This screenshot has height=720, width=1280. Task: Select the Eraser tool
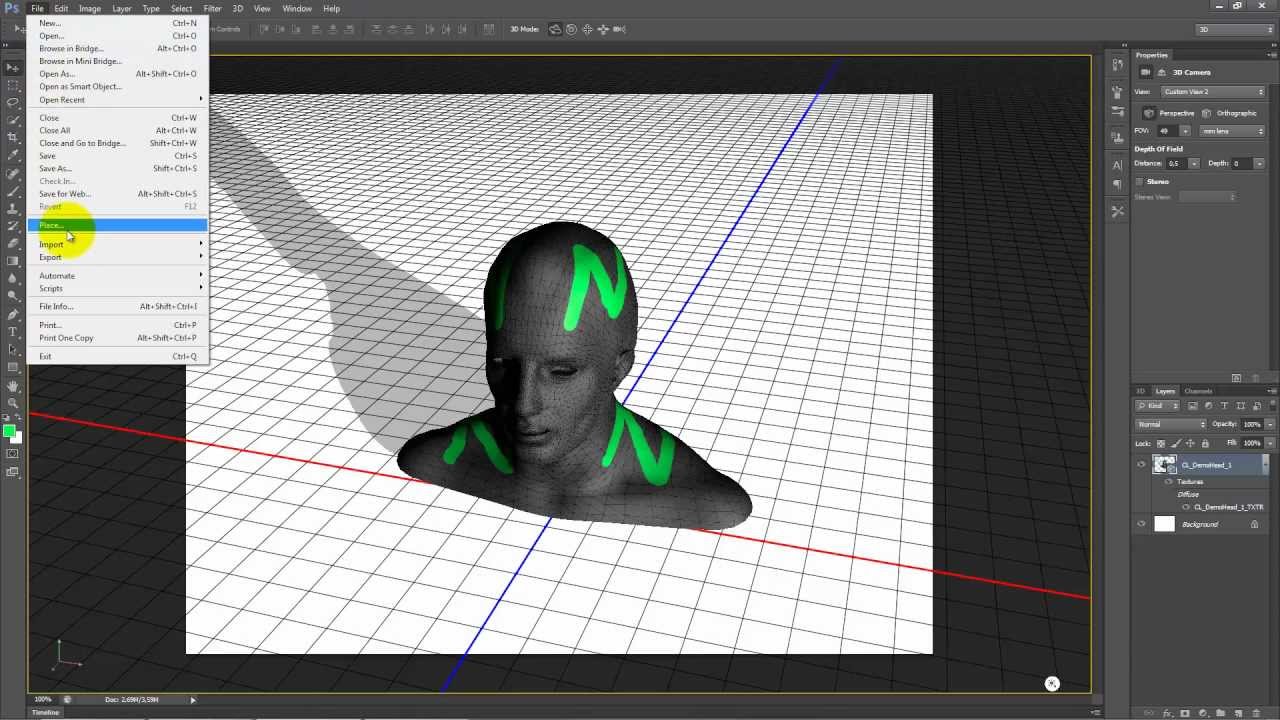[x=12, y=243]
